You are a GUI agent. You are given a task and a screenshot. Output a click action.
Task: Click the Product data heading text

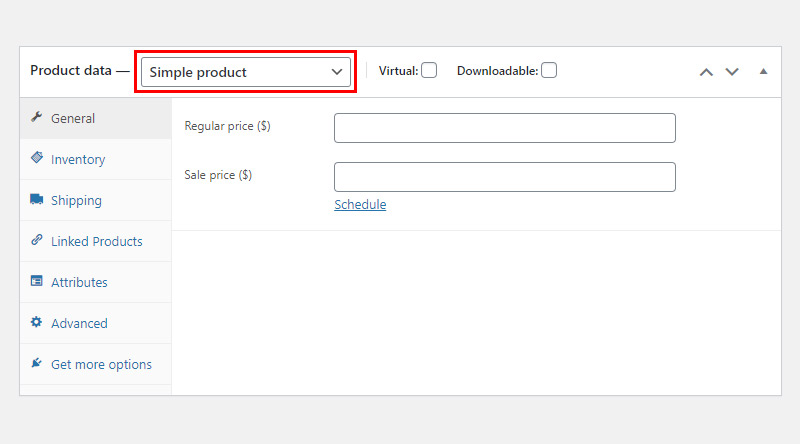click(71, 70)
